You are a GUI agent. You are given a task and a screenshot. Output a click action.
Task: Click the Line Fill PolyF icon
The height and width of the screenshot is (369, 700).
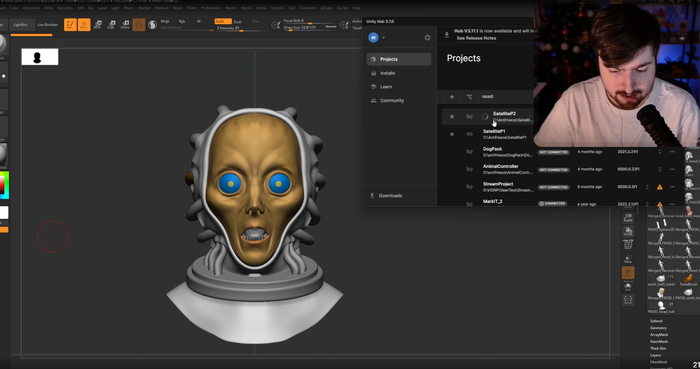coord(628,245)
